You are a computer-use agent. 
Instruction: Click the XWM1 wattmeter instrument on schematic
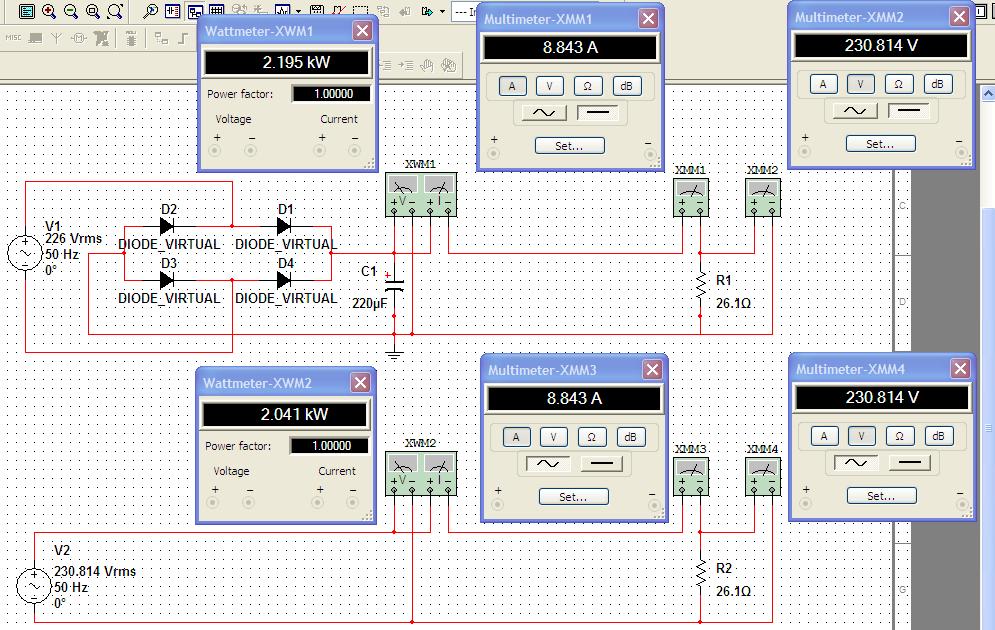[x=421, y=195]
